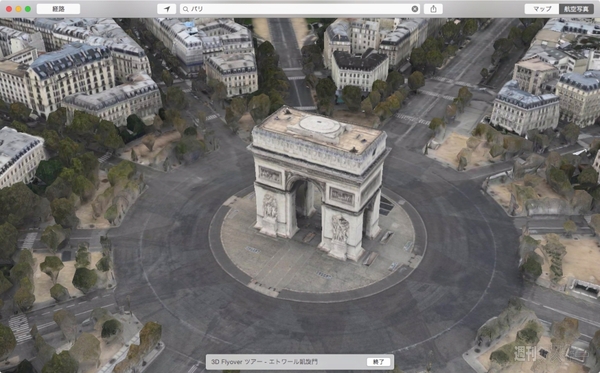The height and width of the screenshot is (373, 600).
Task: Activate the current location arrow icon
Action: coord(166,9)
